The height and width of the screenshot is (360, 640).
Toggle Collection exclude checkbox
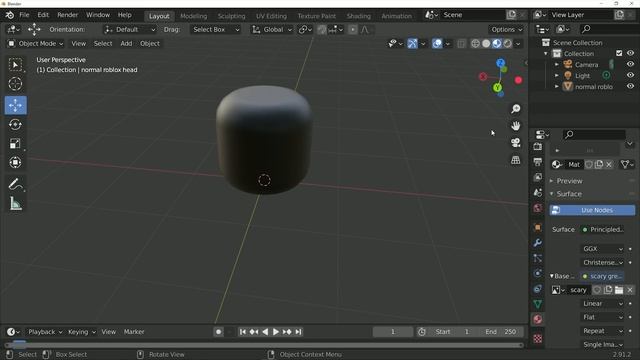619,53
